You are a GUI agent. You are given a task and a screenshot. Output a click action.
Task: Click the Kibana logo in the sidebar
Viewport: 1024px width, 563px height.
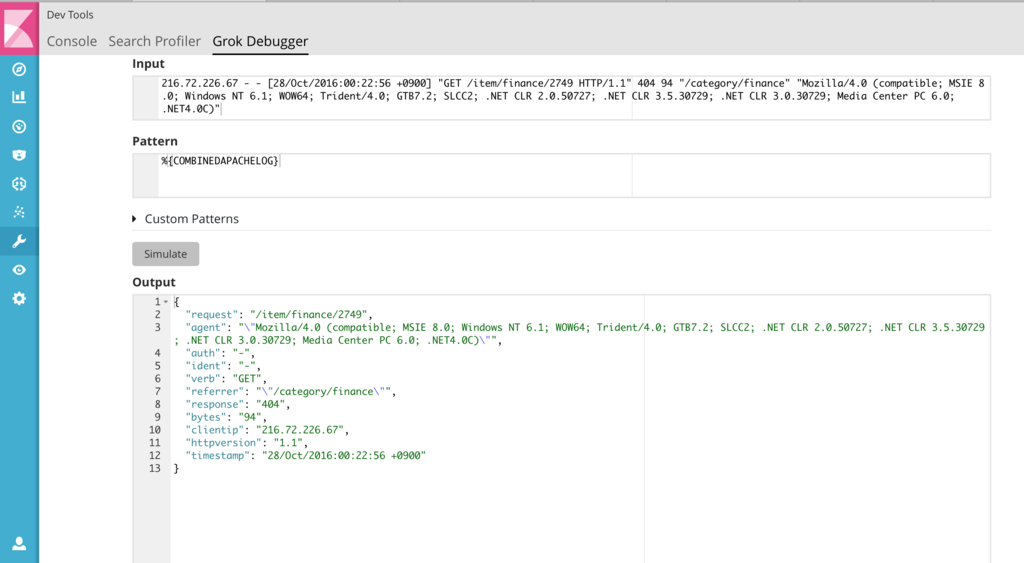pyautogui.click(x=19, y=27)
